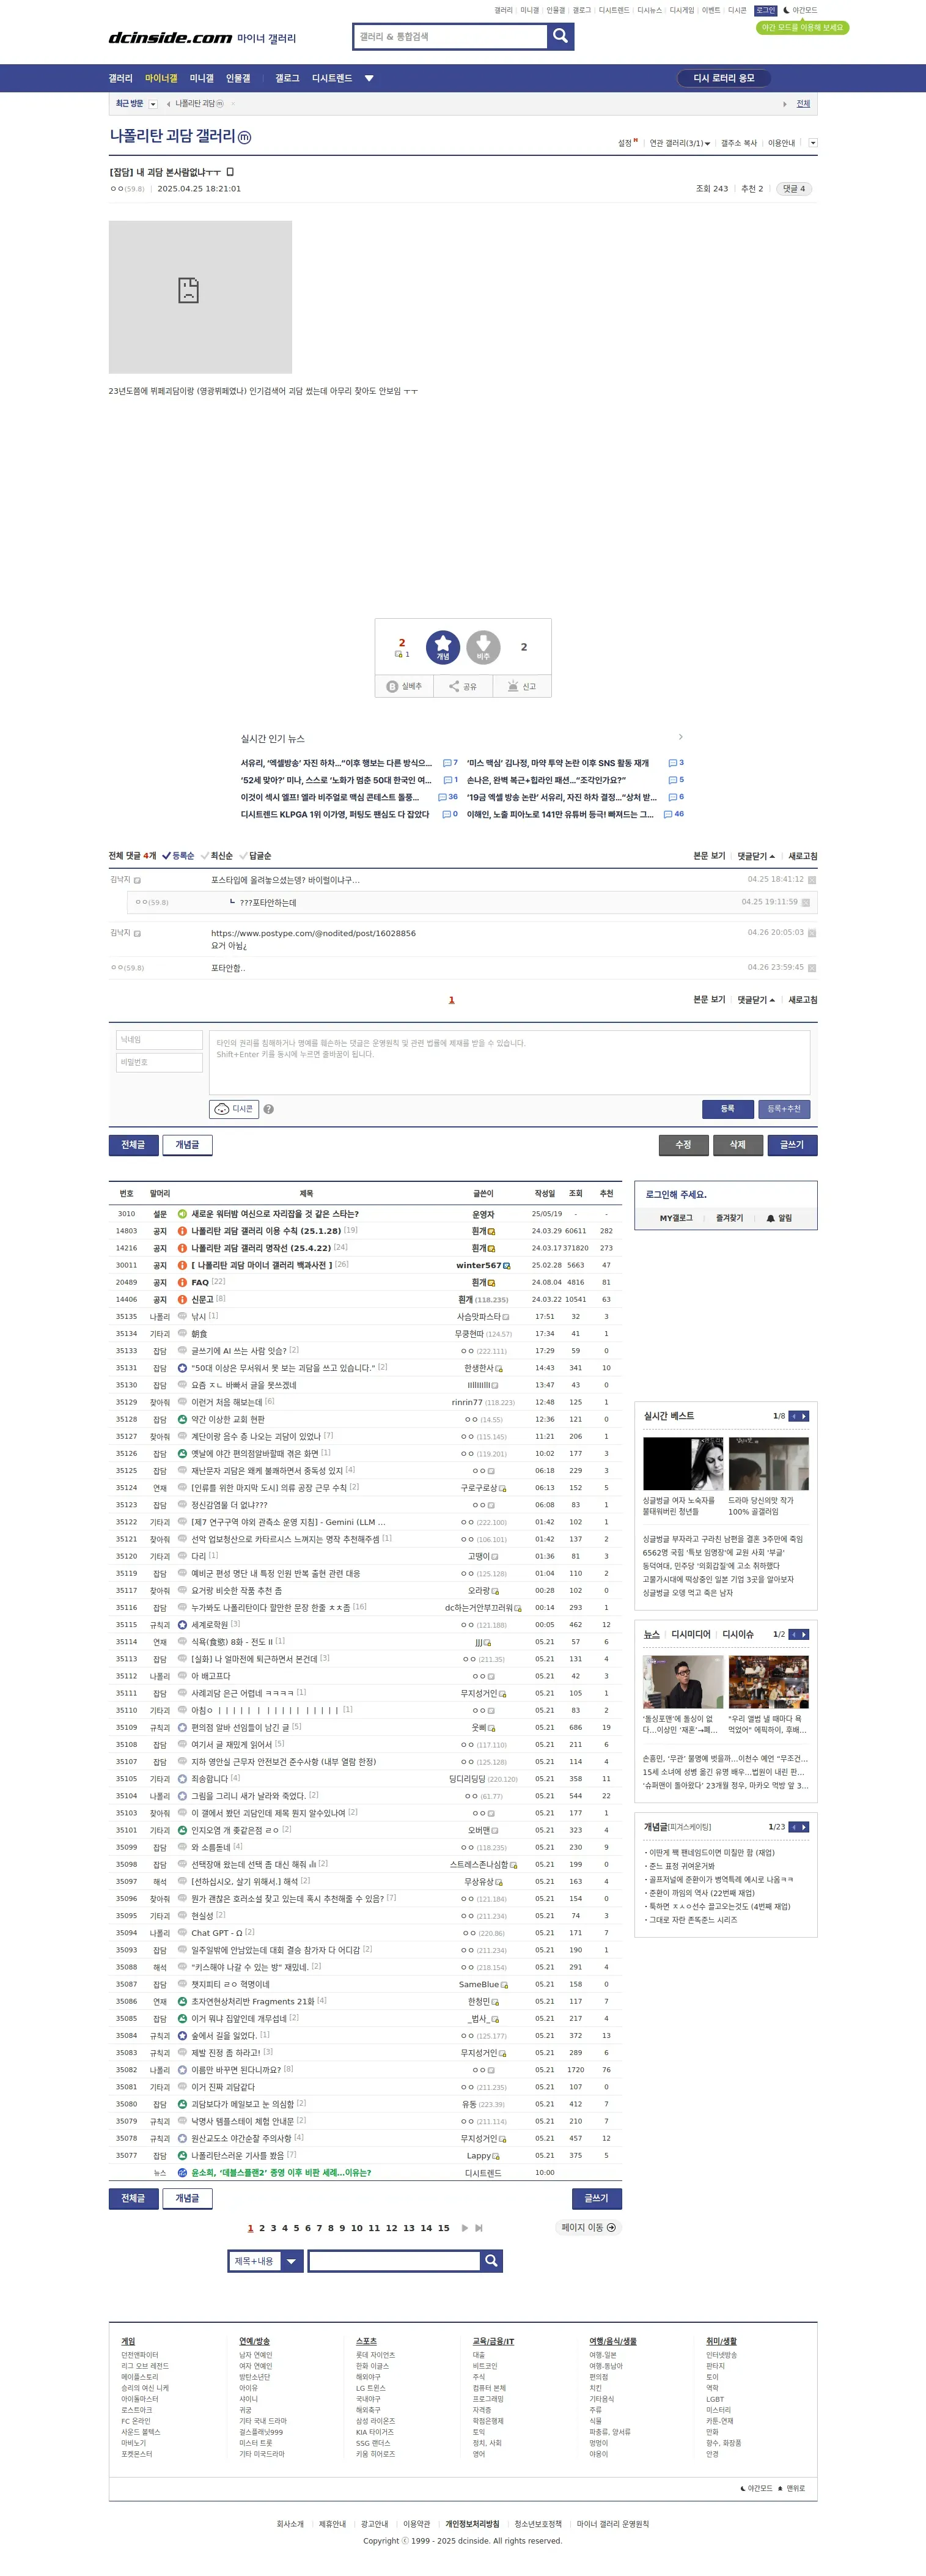926x2576 pixels.
Task: Next page arrow in 개념글 panel
Action: tap(804, 1827)
